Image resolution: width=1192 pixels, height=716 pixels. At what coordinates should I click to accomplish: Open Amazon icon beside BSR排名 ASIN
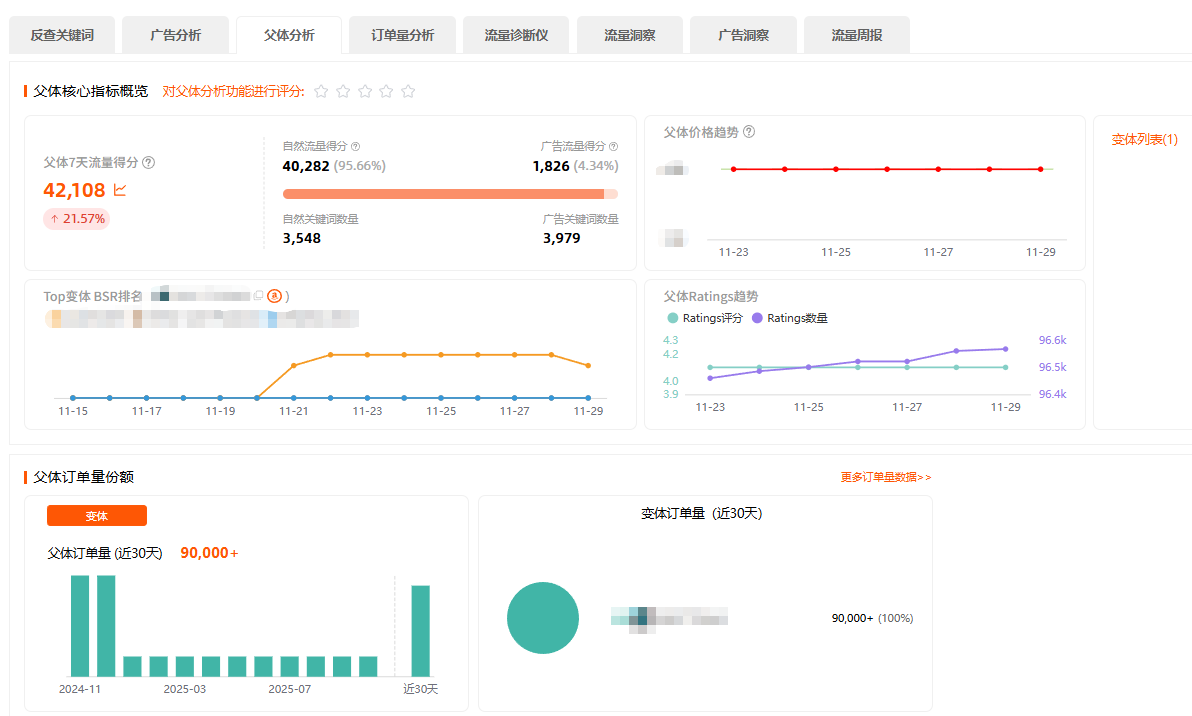274,296
